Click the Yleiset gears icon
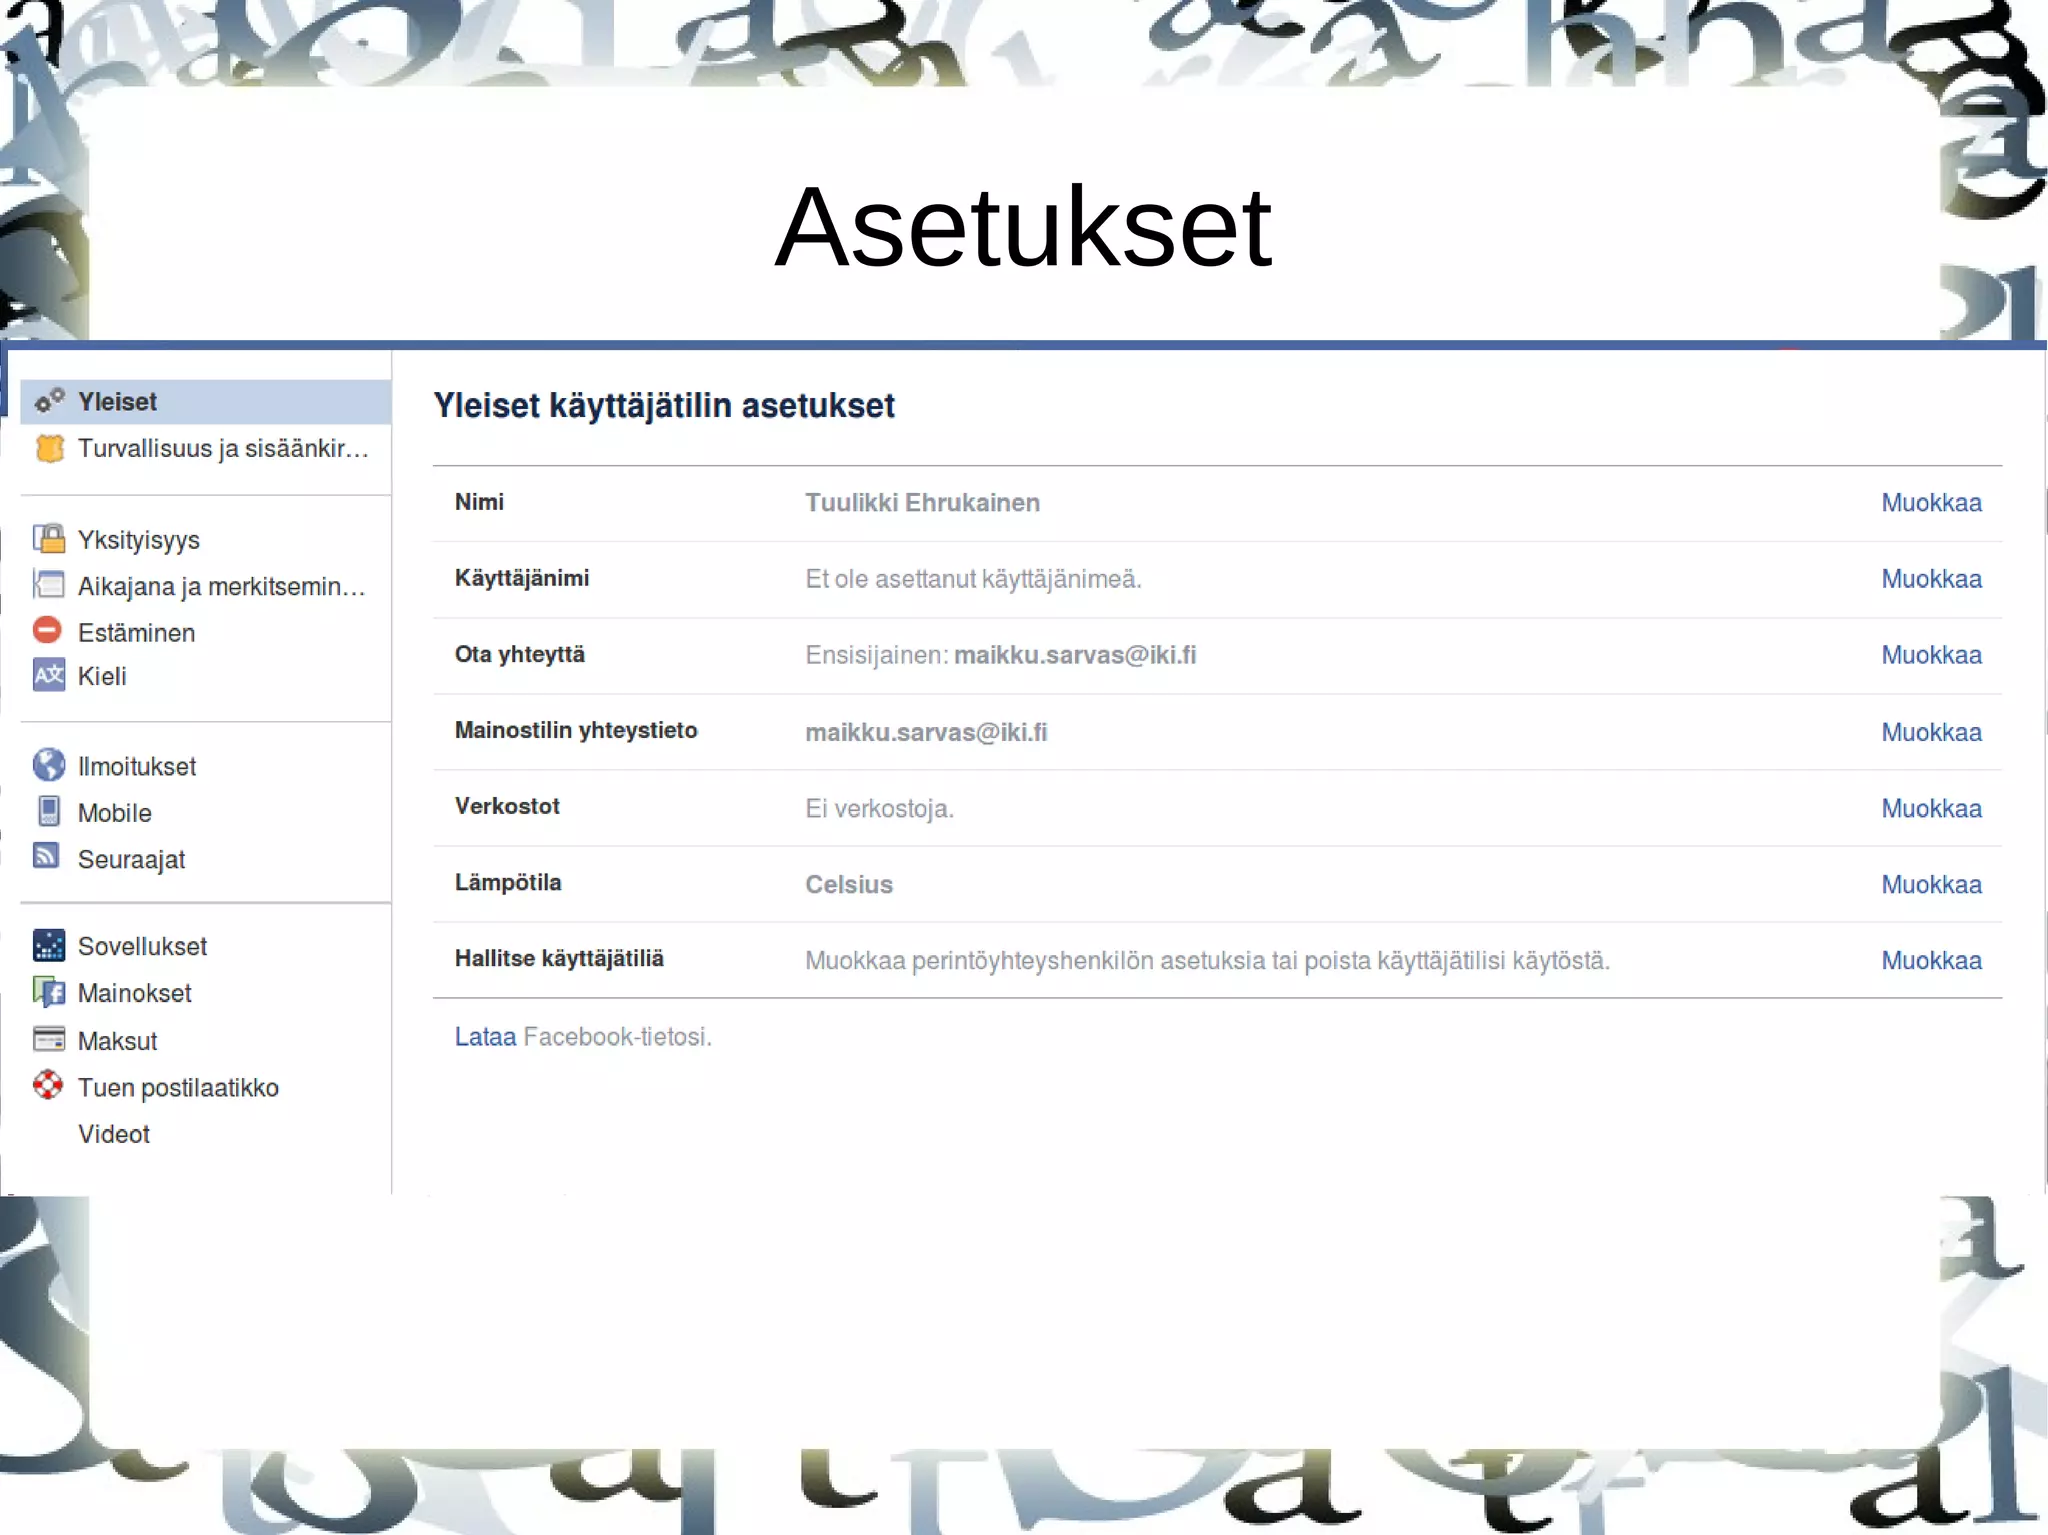 (x=49, y=401)
